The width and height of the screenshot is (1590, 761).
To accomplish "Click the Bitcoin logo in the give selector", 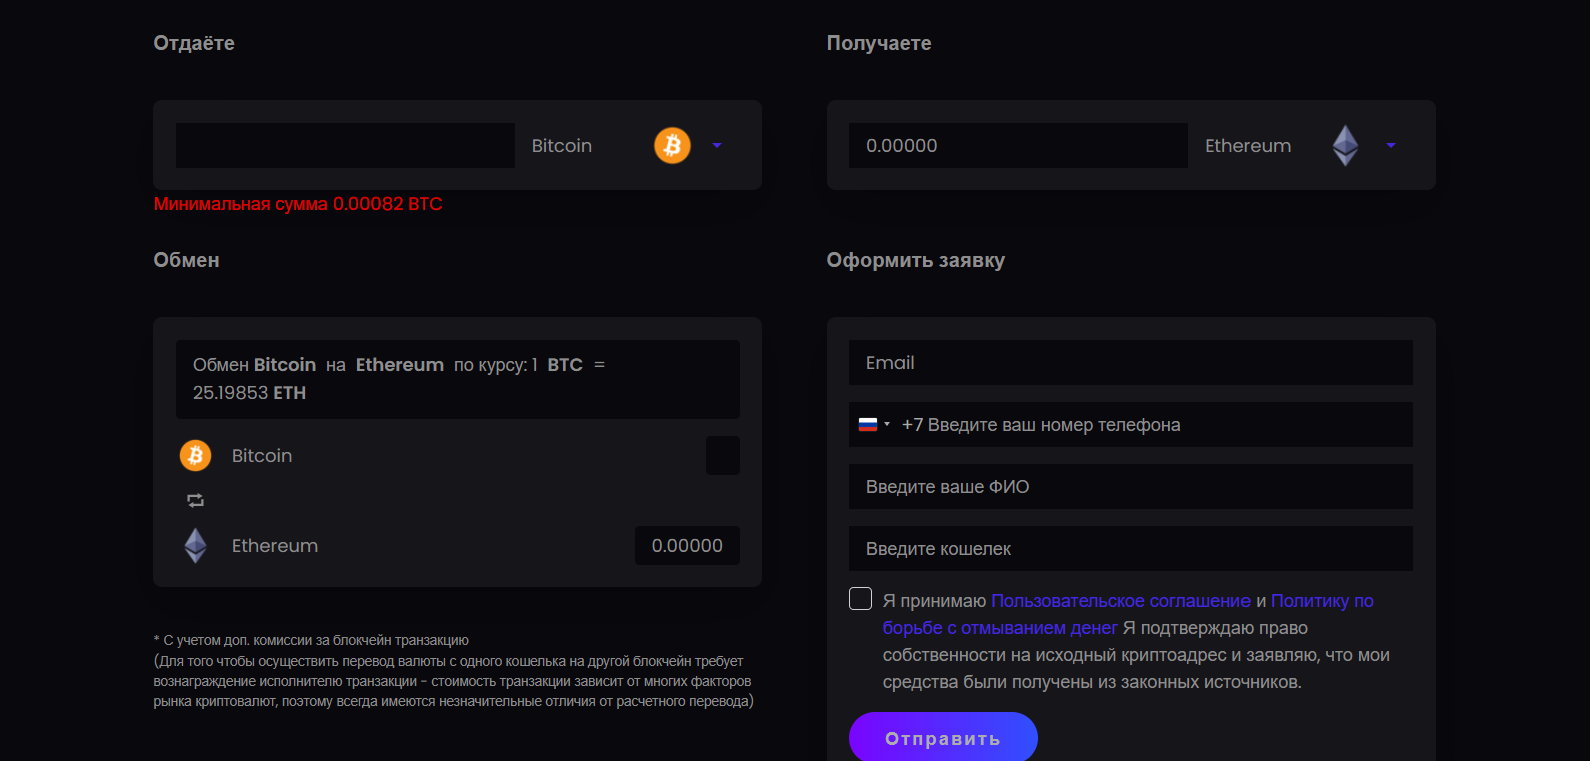I will [672, 145].
